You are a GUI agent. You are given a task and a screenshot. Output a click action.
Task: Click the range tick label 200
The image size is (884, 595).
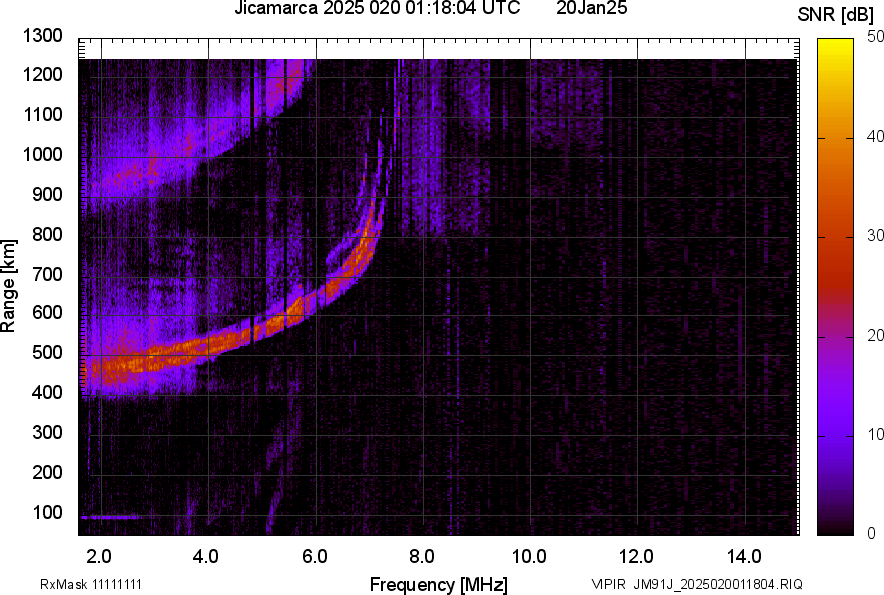[47, 472]
